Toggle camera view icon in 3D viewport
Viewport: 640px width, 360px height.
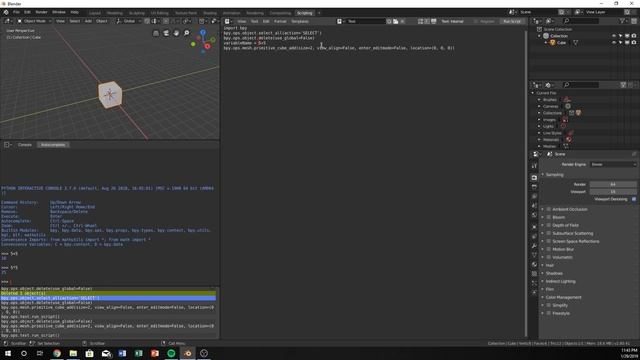tap(166, 33)
